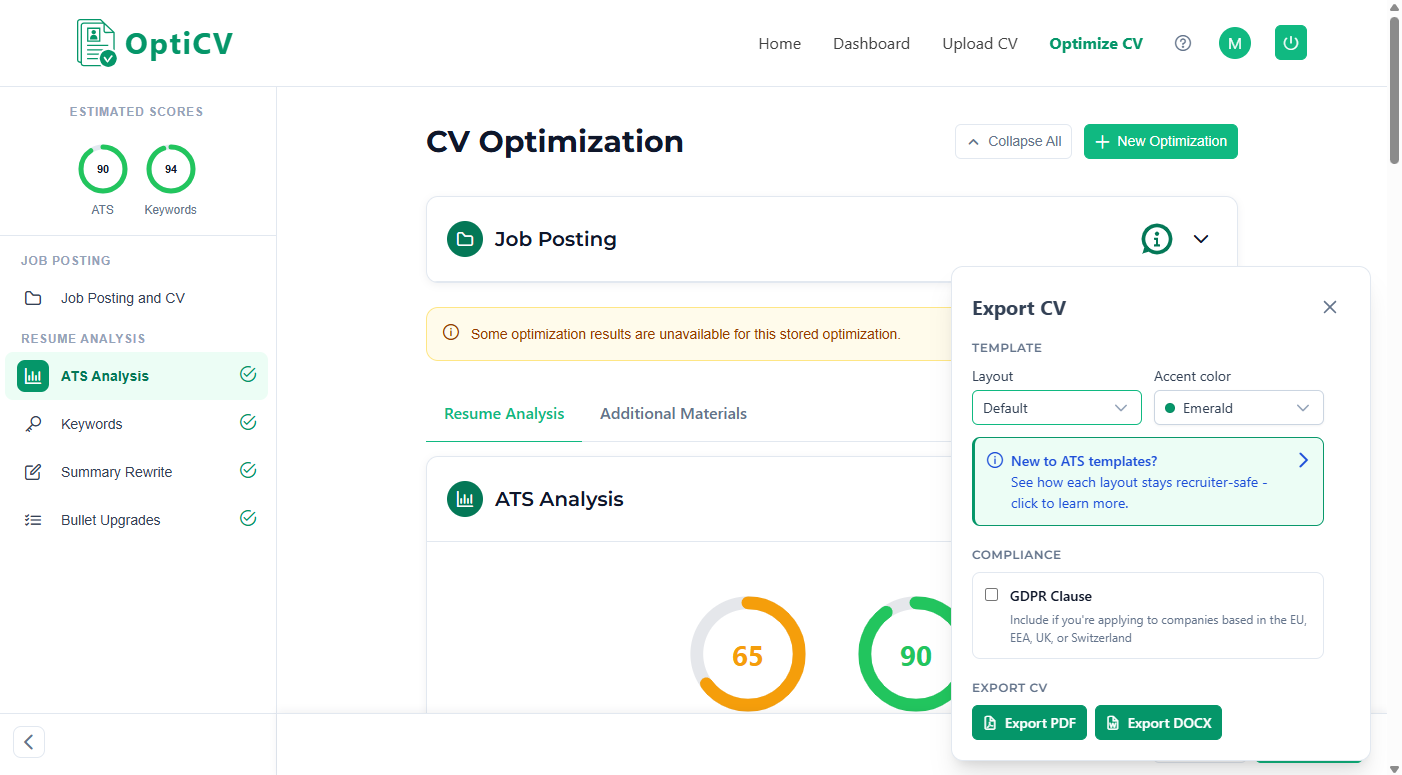Open the ATS templates info chevron
This screenshot has width=1402, height=775.
pyautogui.click(x=1303, y=460)
